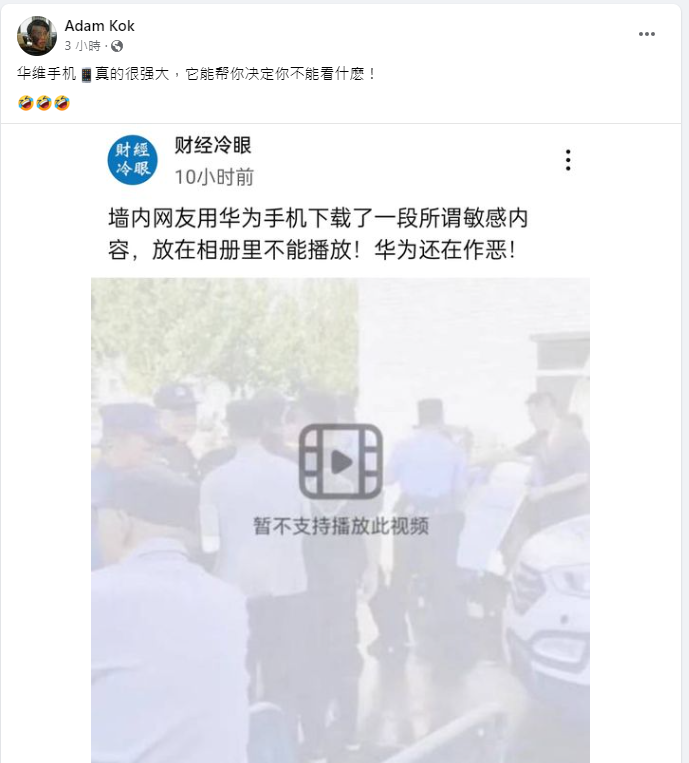Click the shared post text about 华为手机
The image size is (689, 763).
[318, 234]
